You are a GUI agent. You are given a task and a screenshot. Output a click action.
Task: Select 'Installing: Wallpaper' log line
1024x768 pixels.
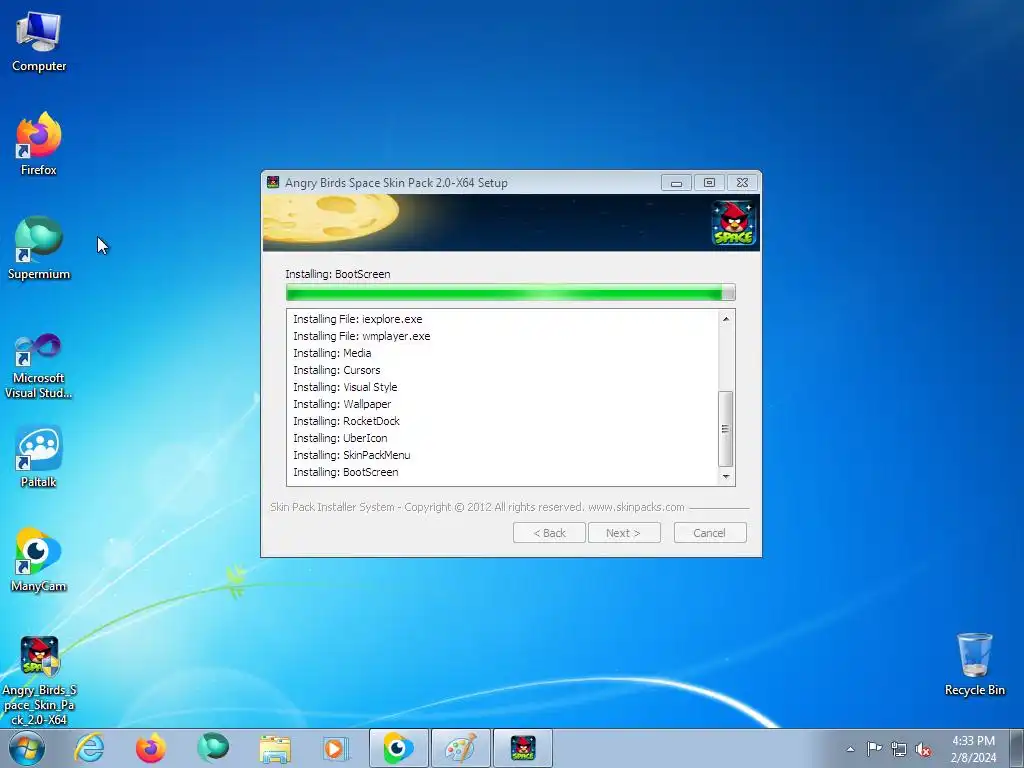click(342, 404)
